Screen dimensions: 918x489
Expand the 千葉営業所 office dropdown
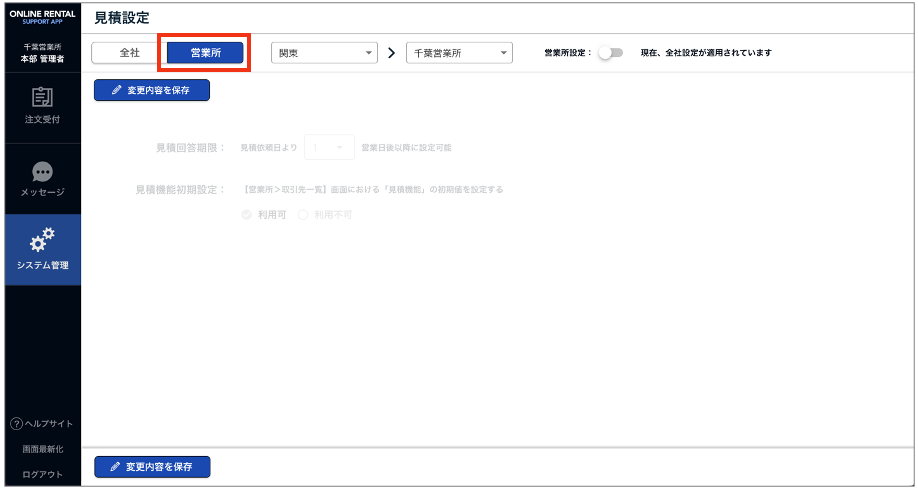459,53
